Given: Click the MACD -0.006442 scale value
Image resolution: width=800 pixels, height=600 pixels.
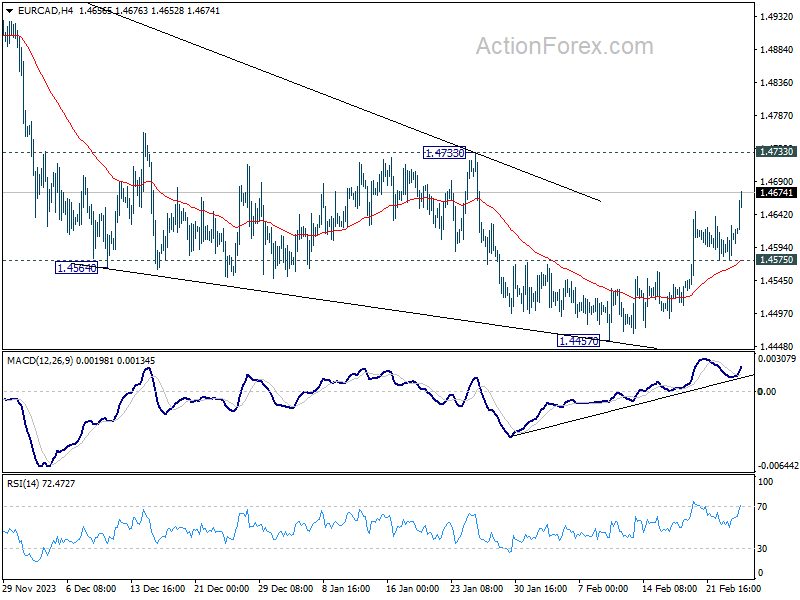Looking at the screenshot, I should click(x=778, y=466).
